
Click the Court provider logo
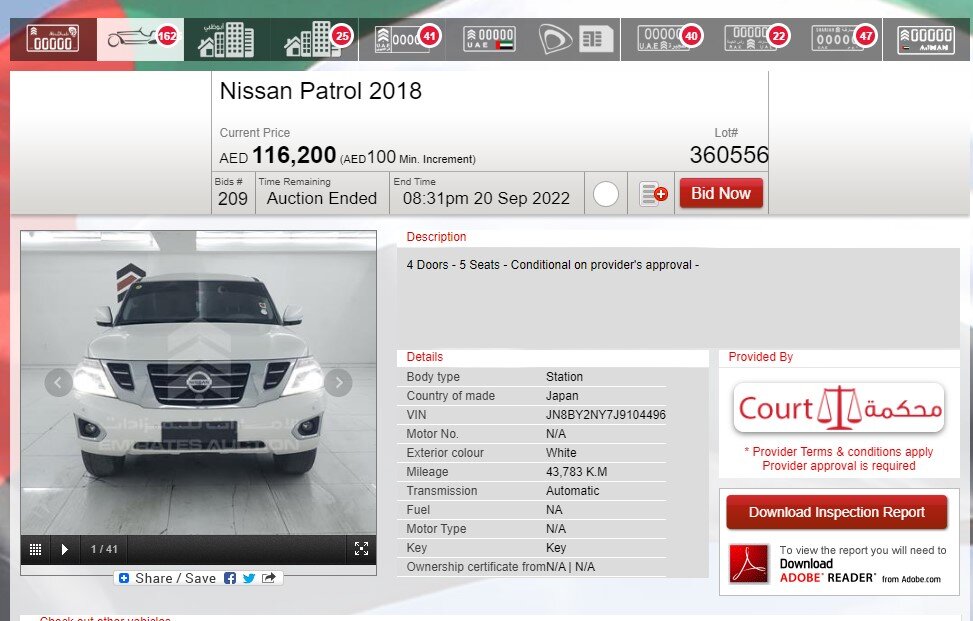coord(839,408)
